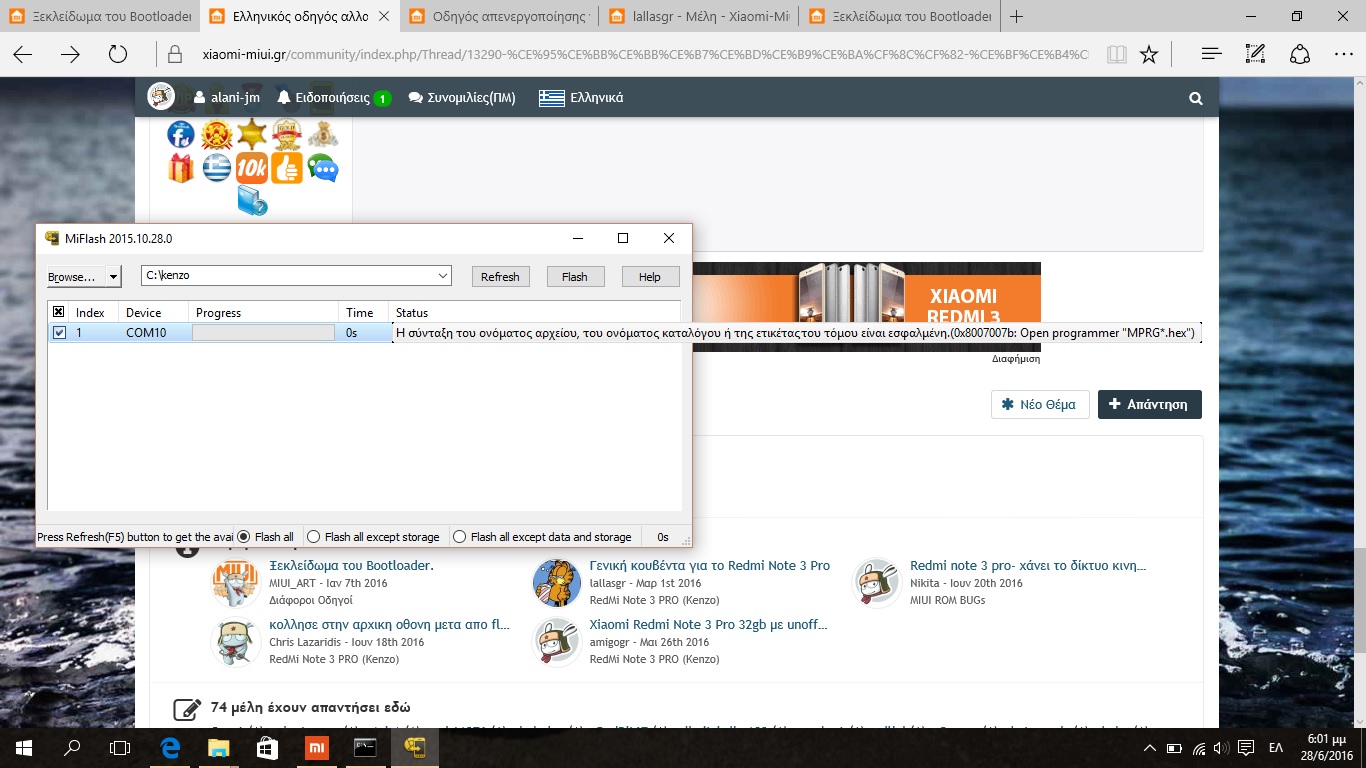Image resolution: width=1366 pixels, height=768 pixels.
Task: Open the Edge reading view icon
Action: click(1116, 55)
